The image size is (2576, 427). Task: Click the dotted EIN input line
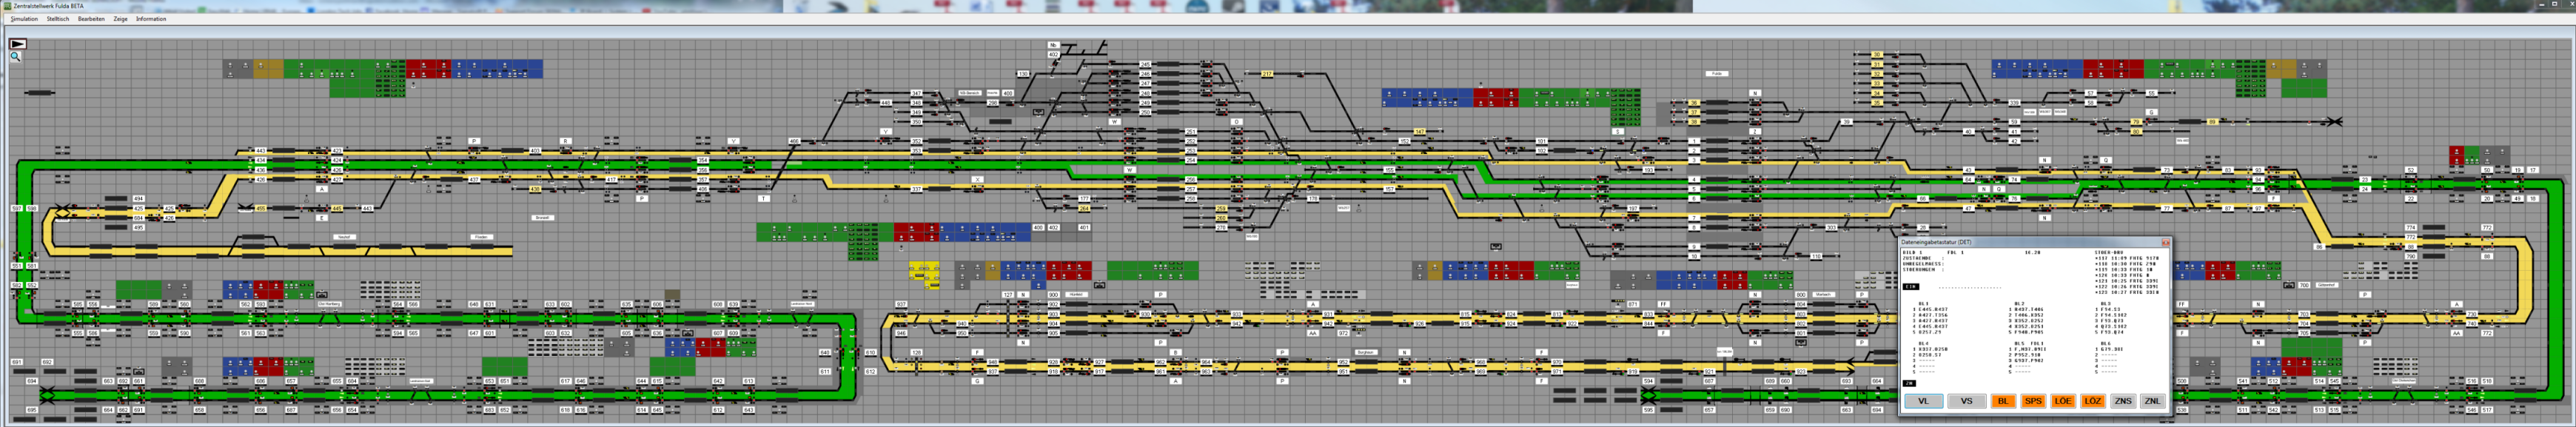tap(1970, 288)
